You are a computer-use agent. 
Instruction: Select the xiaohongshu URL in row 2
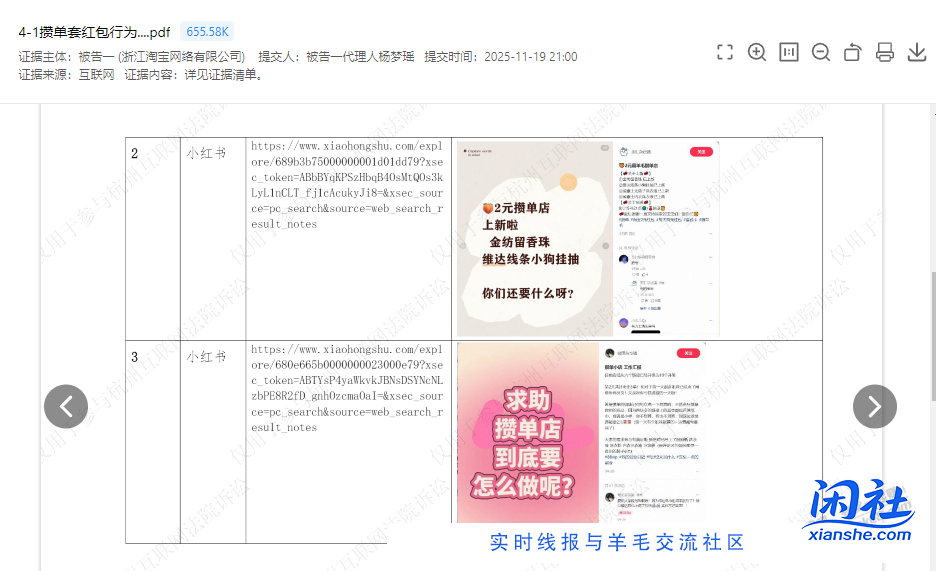(347, 185)
